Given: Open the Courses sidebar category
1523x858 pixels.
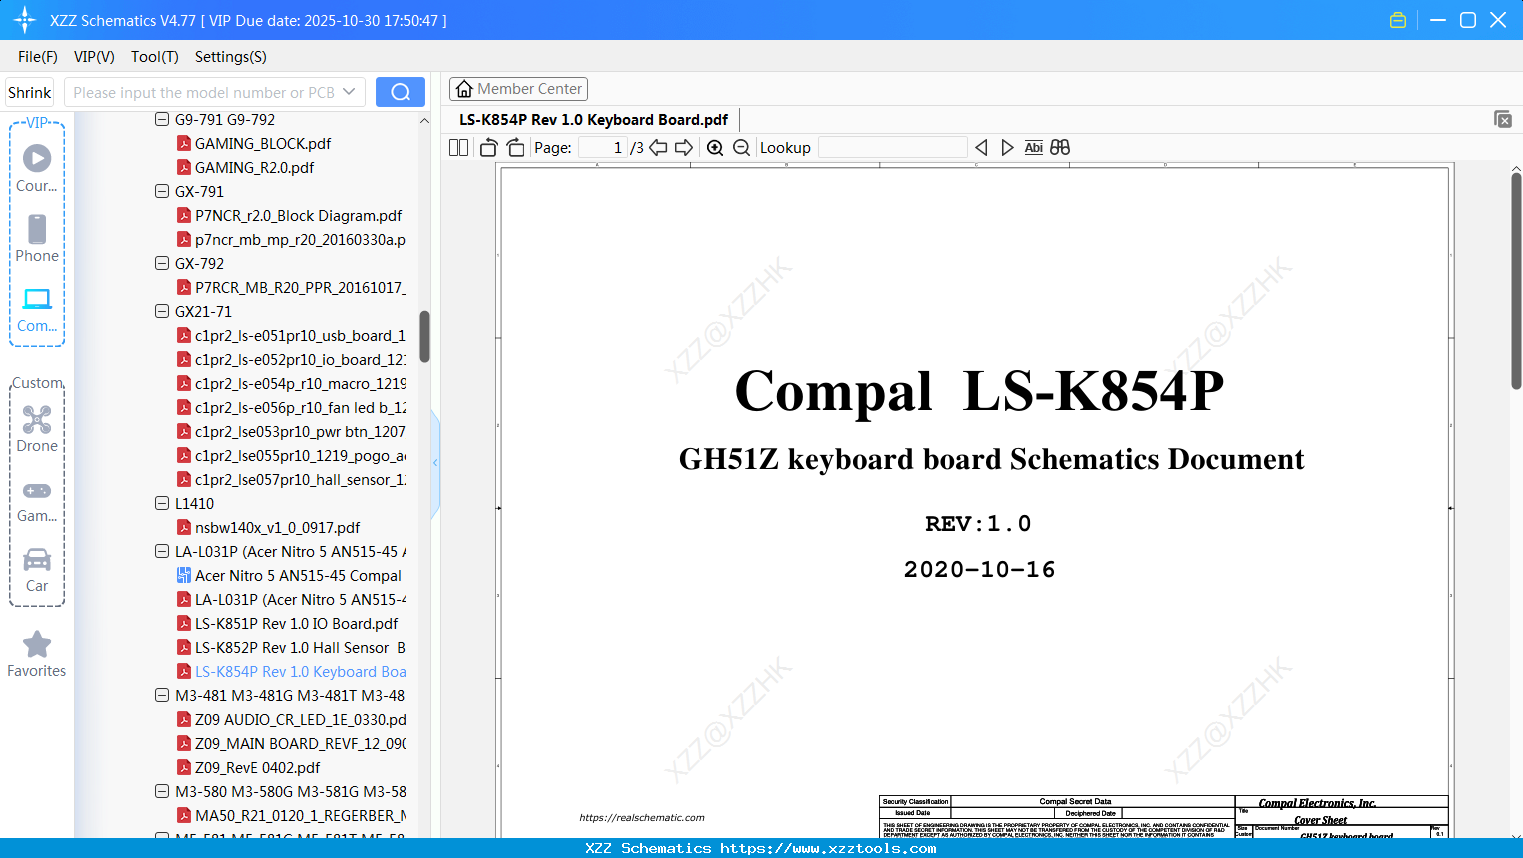Looking at the screenshot, I should coord(37,168).
